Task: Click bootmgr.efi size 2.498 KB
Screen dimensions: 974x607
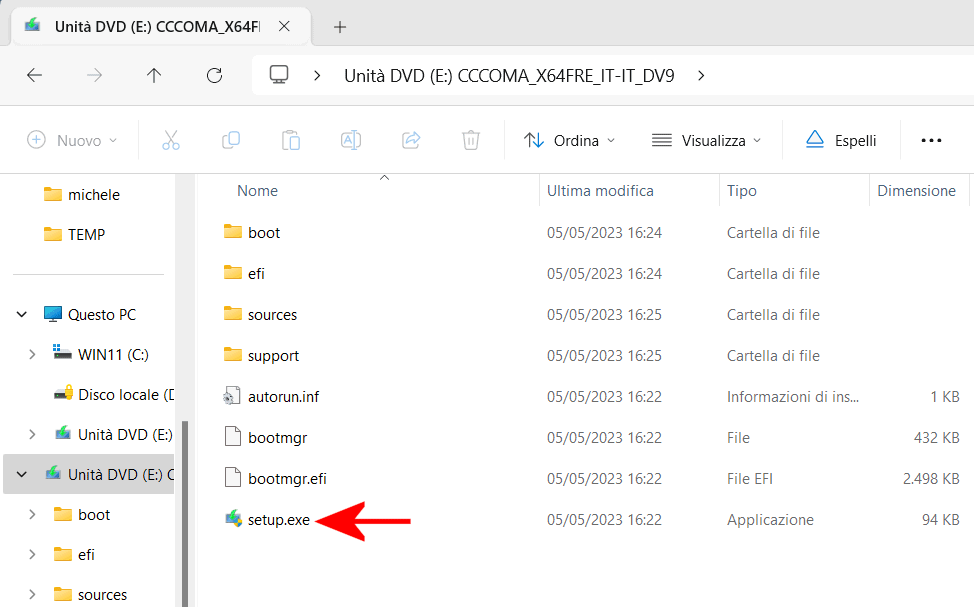Action: click(931, 478)
